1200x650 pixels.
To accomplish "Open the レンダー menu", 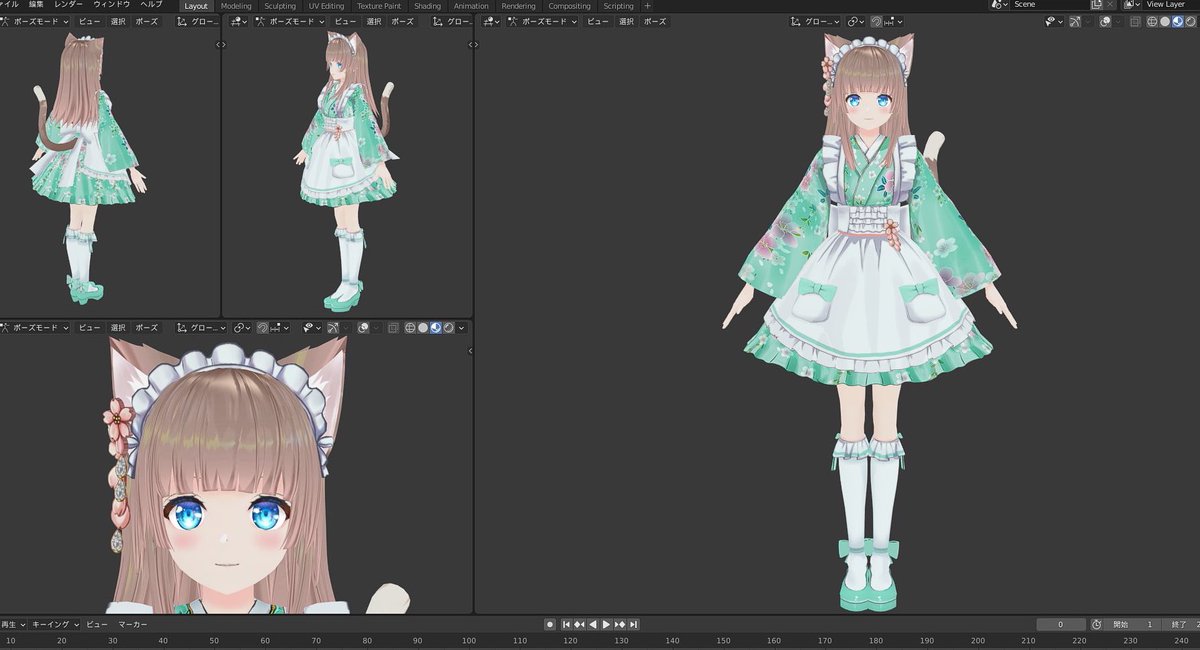I will (x=69, y=5).
